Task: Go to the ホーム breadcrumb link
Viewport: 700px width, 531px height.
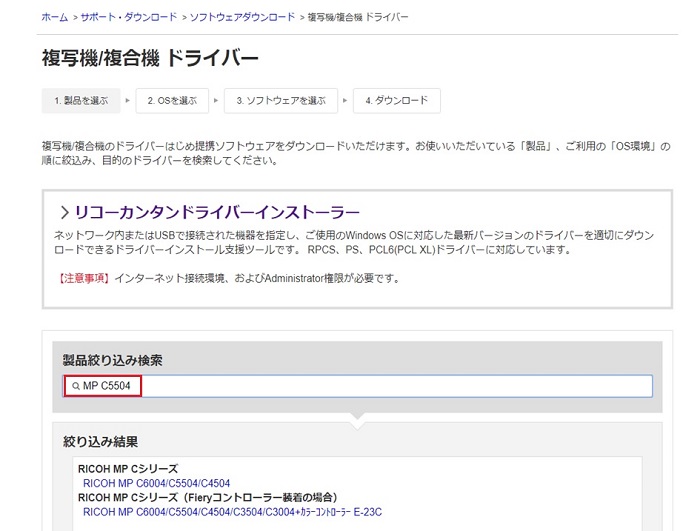Action: (x=54, y=17)
